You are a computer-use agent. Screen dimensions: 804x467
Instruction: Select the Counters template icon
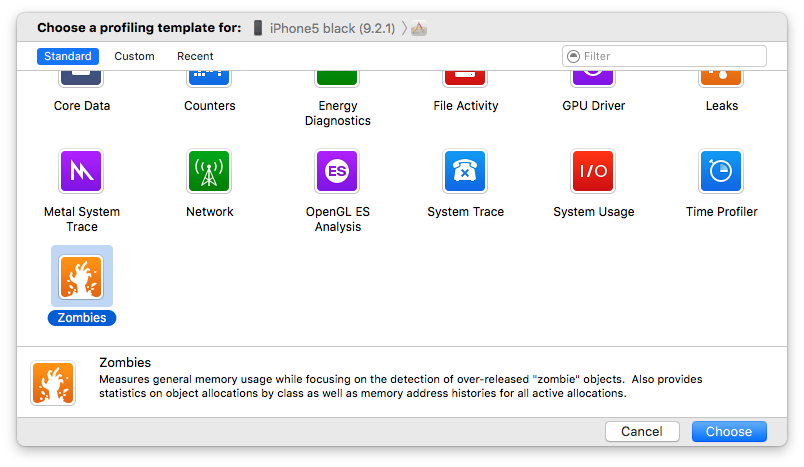(x=209, y=79)
